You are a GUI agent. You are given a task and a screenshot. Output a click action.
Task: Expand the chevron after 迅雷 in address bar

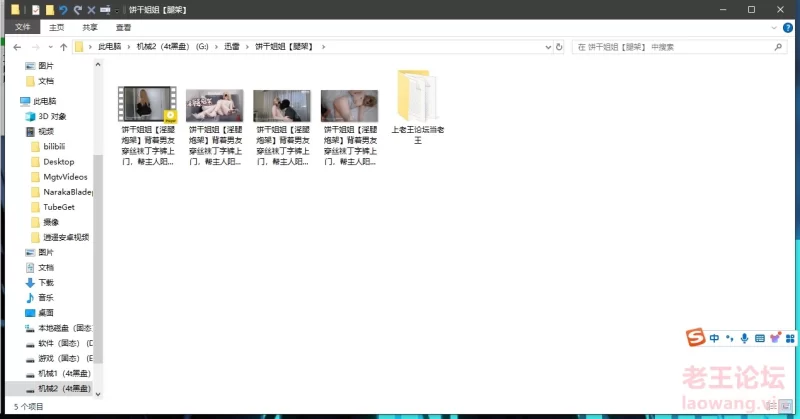247,46
